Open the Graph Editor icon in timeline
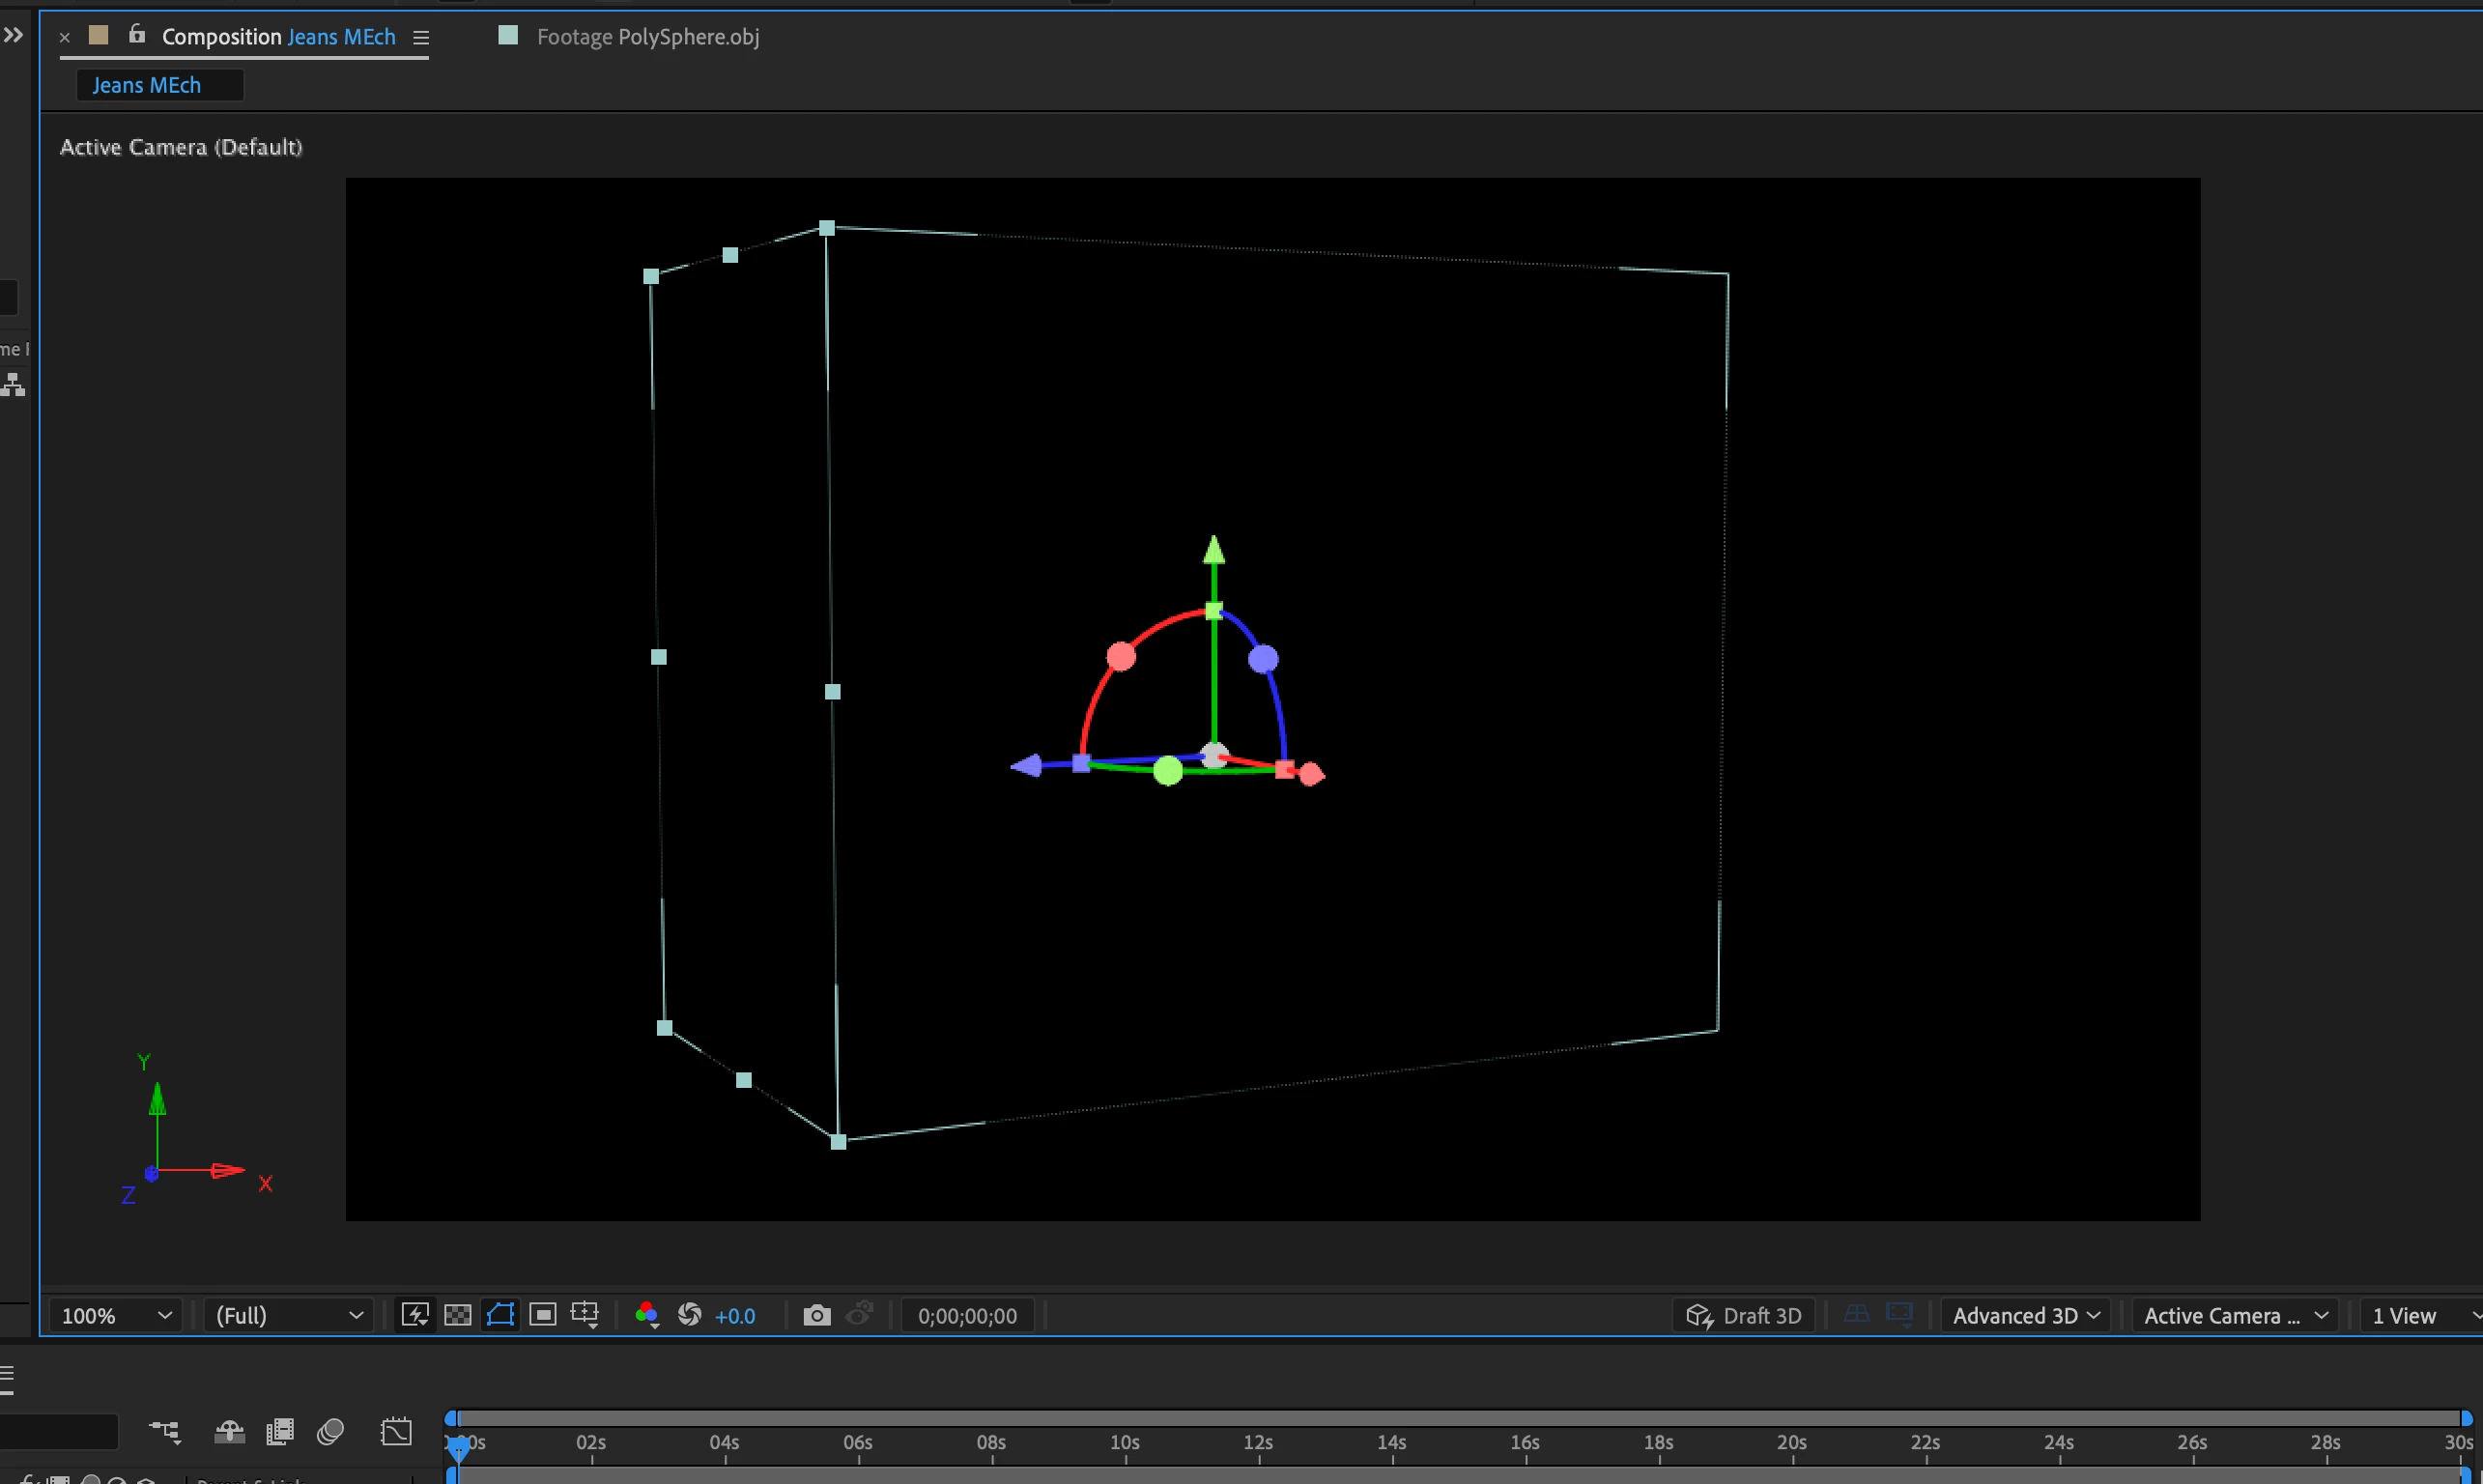The image size is (2483, 1484). (x=396, y=1432)
